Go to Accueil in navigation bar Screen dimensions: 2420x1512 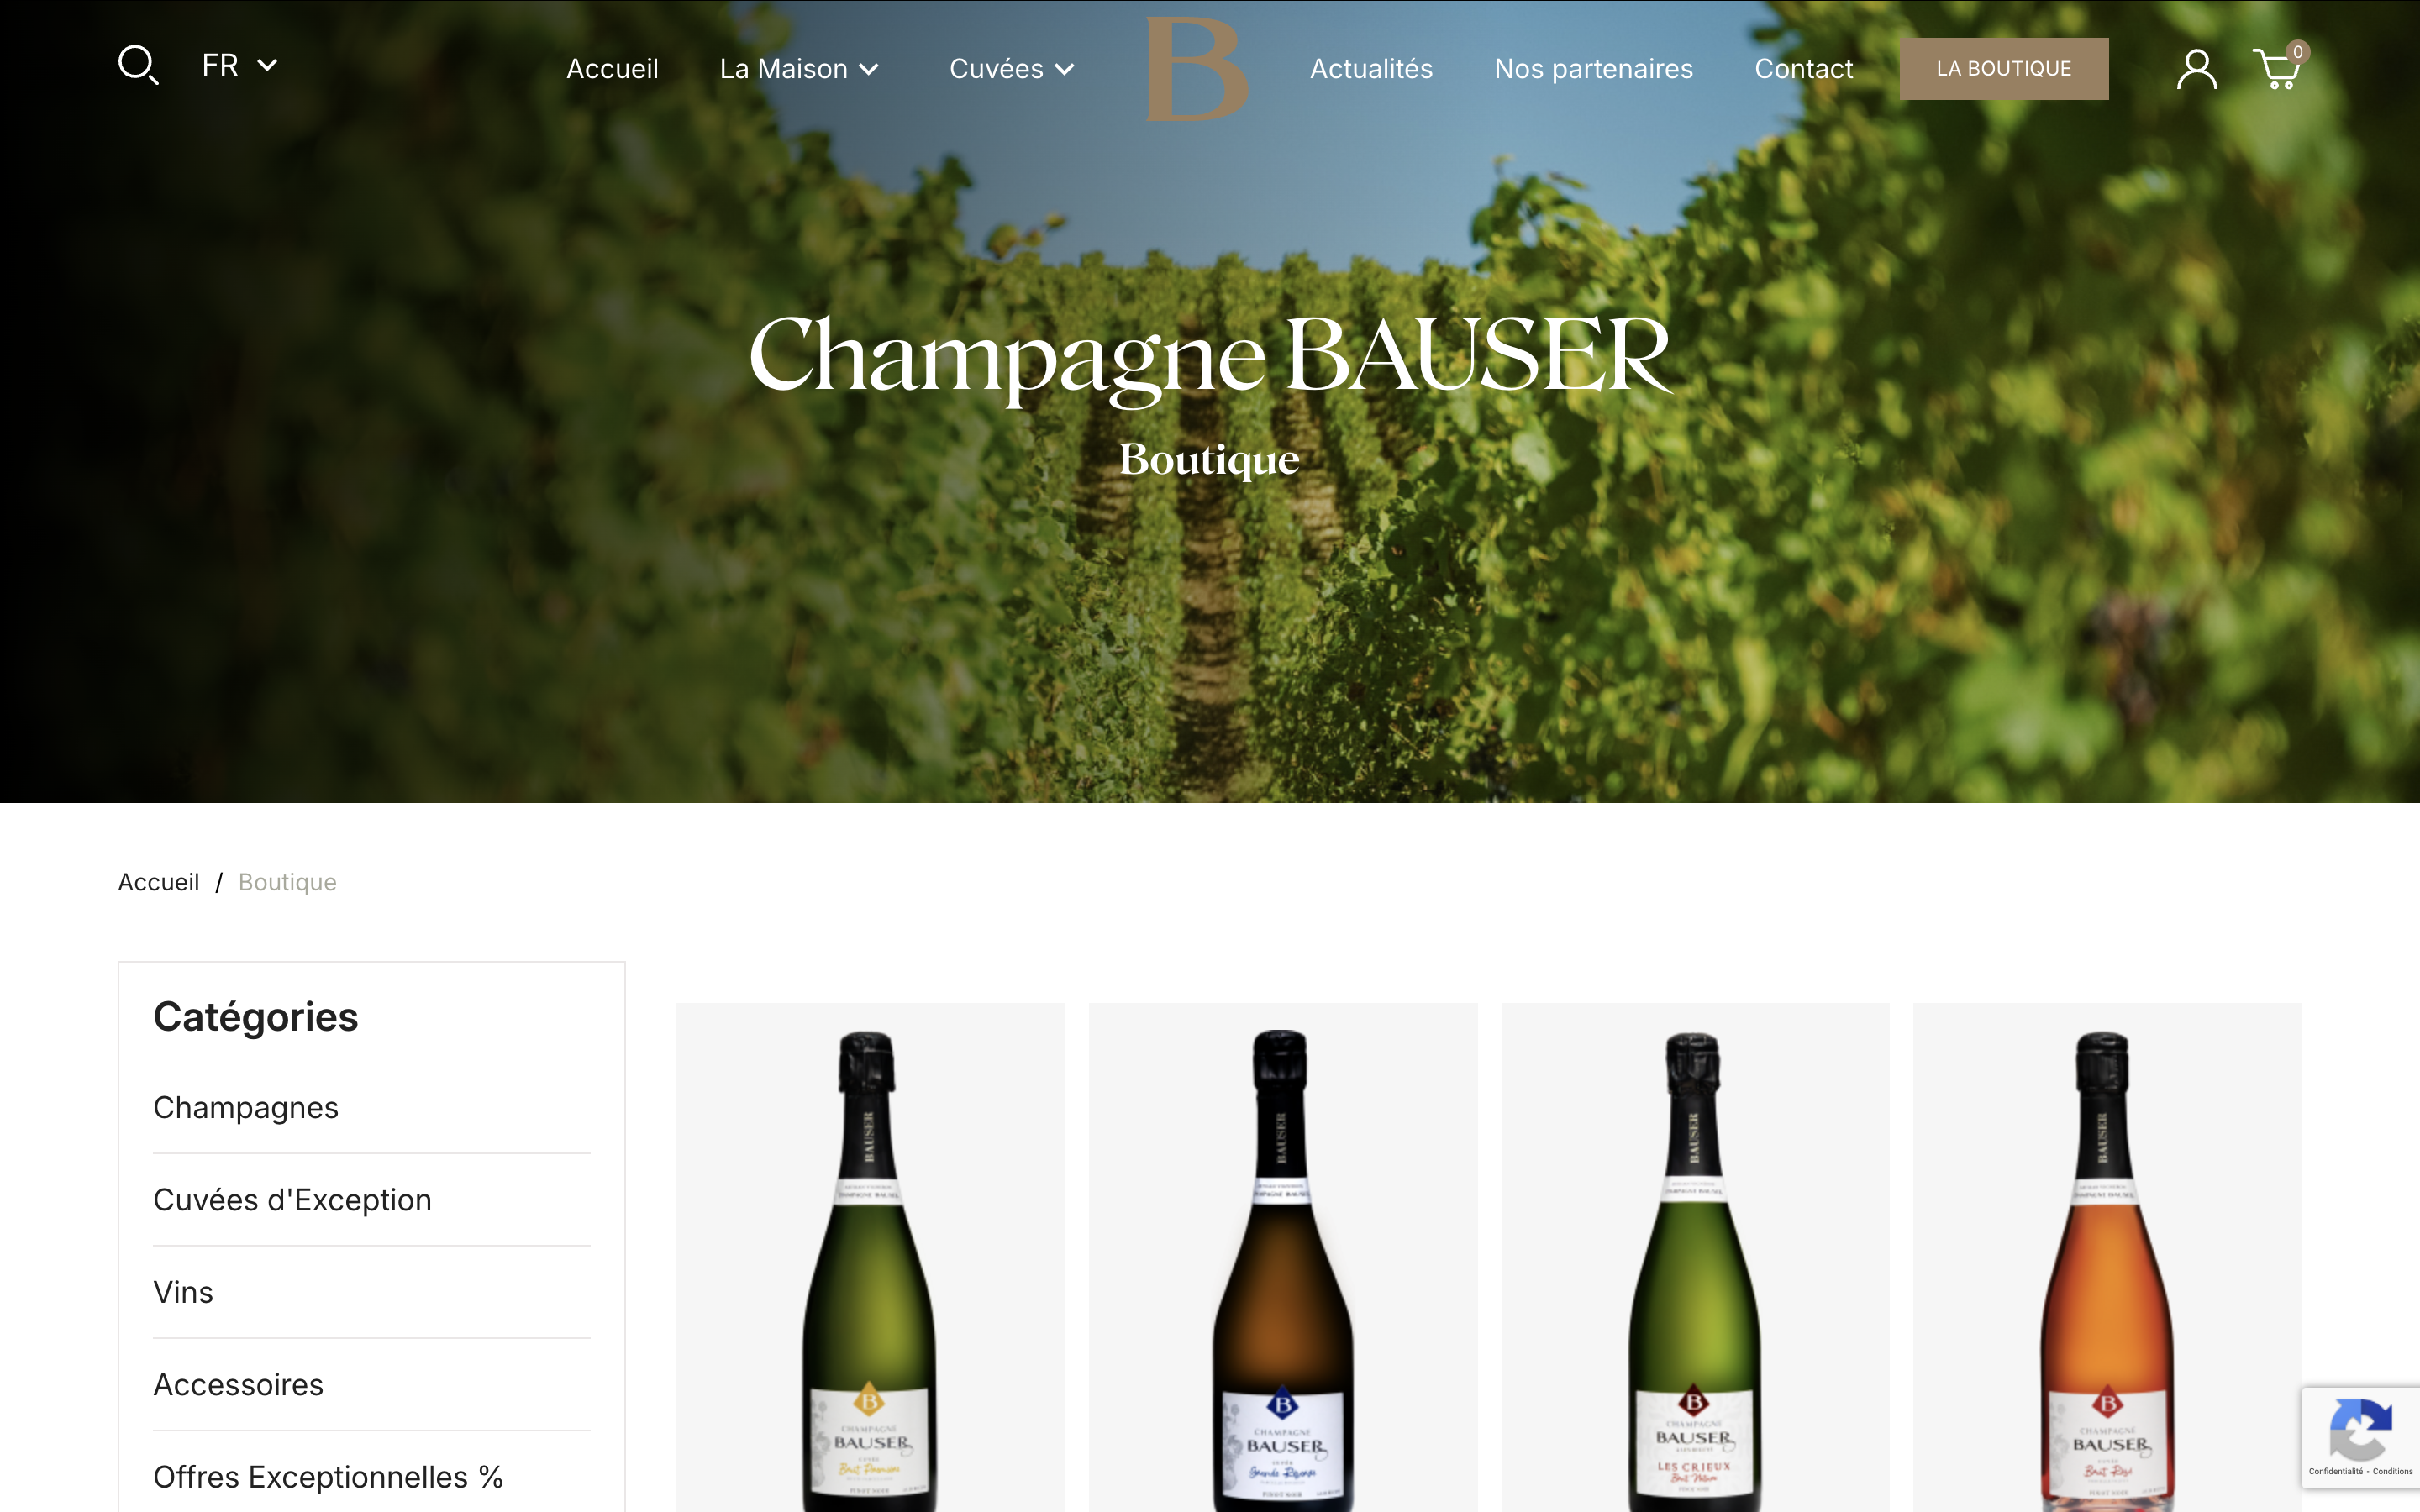click(612, 69)
